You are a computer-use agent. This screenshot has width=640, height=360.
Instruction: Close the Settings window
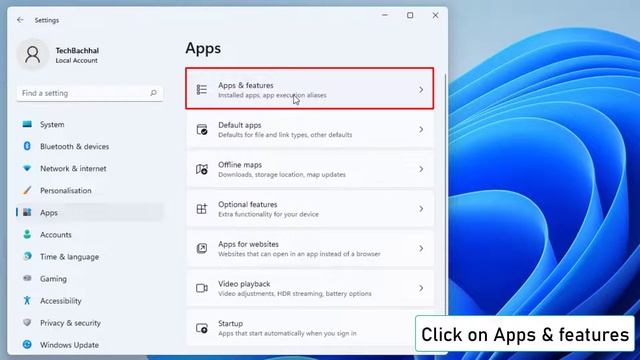pos(435,15)
